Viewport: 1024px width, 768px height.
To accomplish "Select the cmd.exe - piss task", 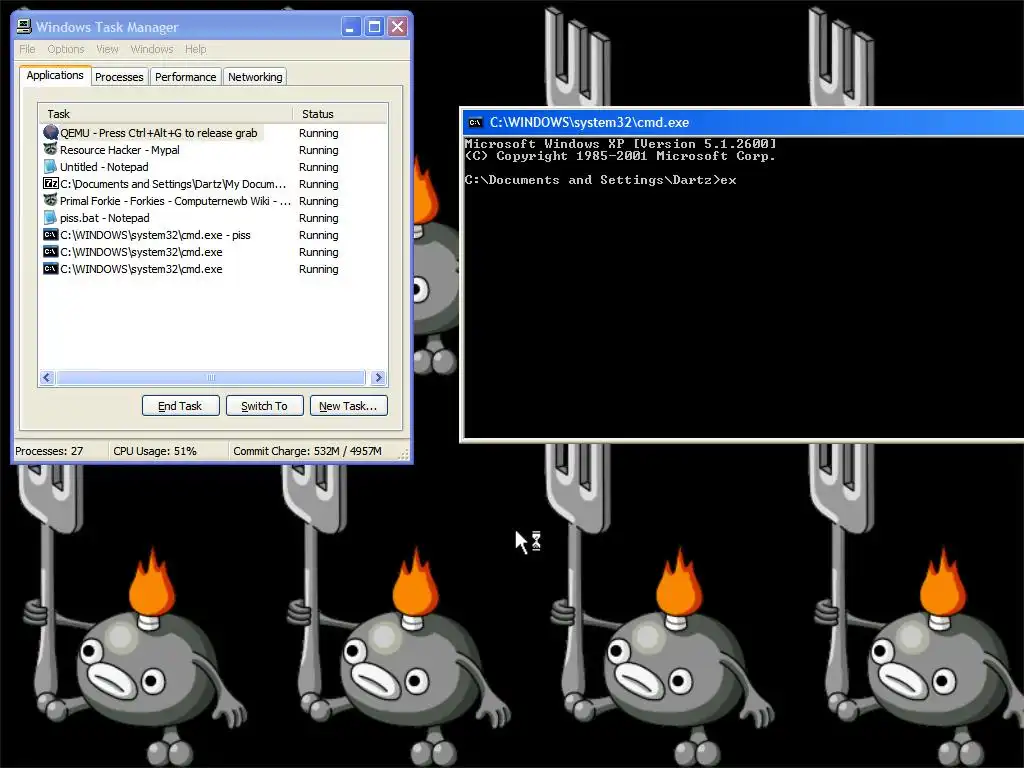I will click(155, 234).
